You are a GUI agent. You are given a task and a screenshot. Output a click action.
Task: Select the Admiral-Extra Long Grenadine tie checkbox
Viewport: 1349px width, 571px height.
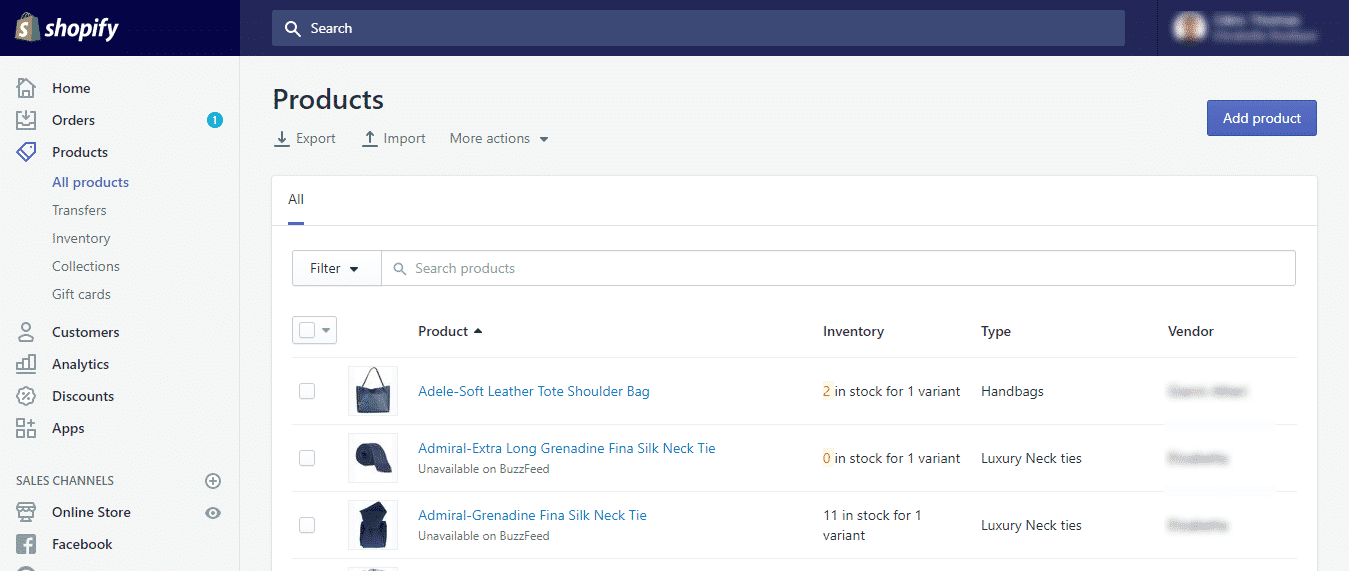click(307, 458)
